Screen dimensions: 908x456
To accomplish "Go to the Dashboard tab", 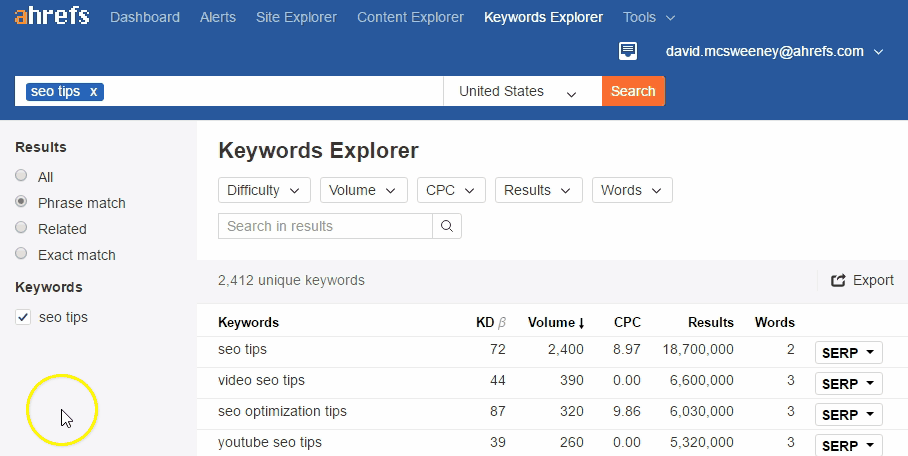I will 145,17.
